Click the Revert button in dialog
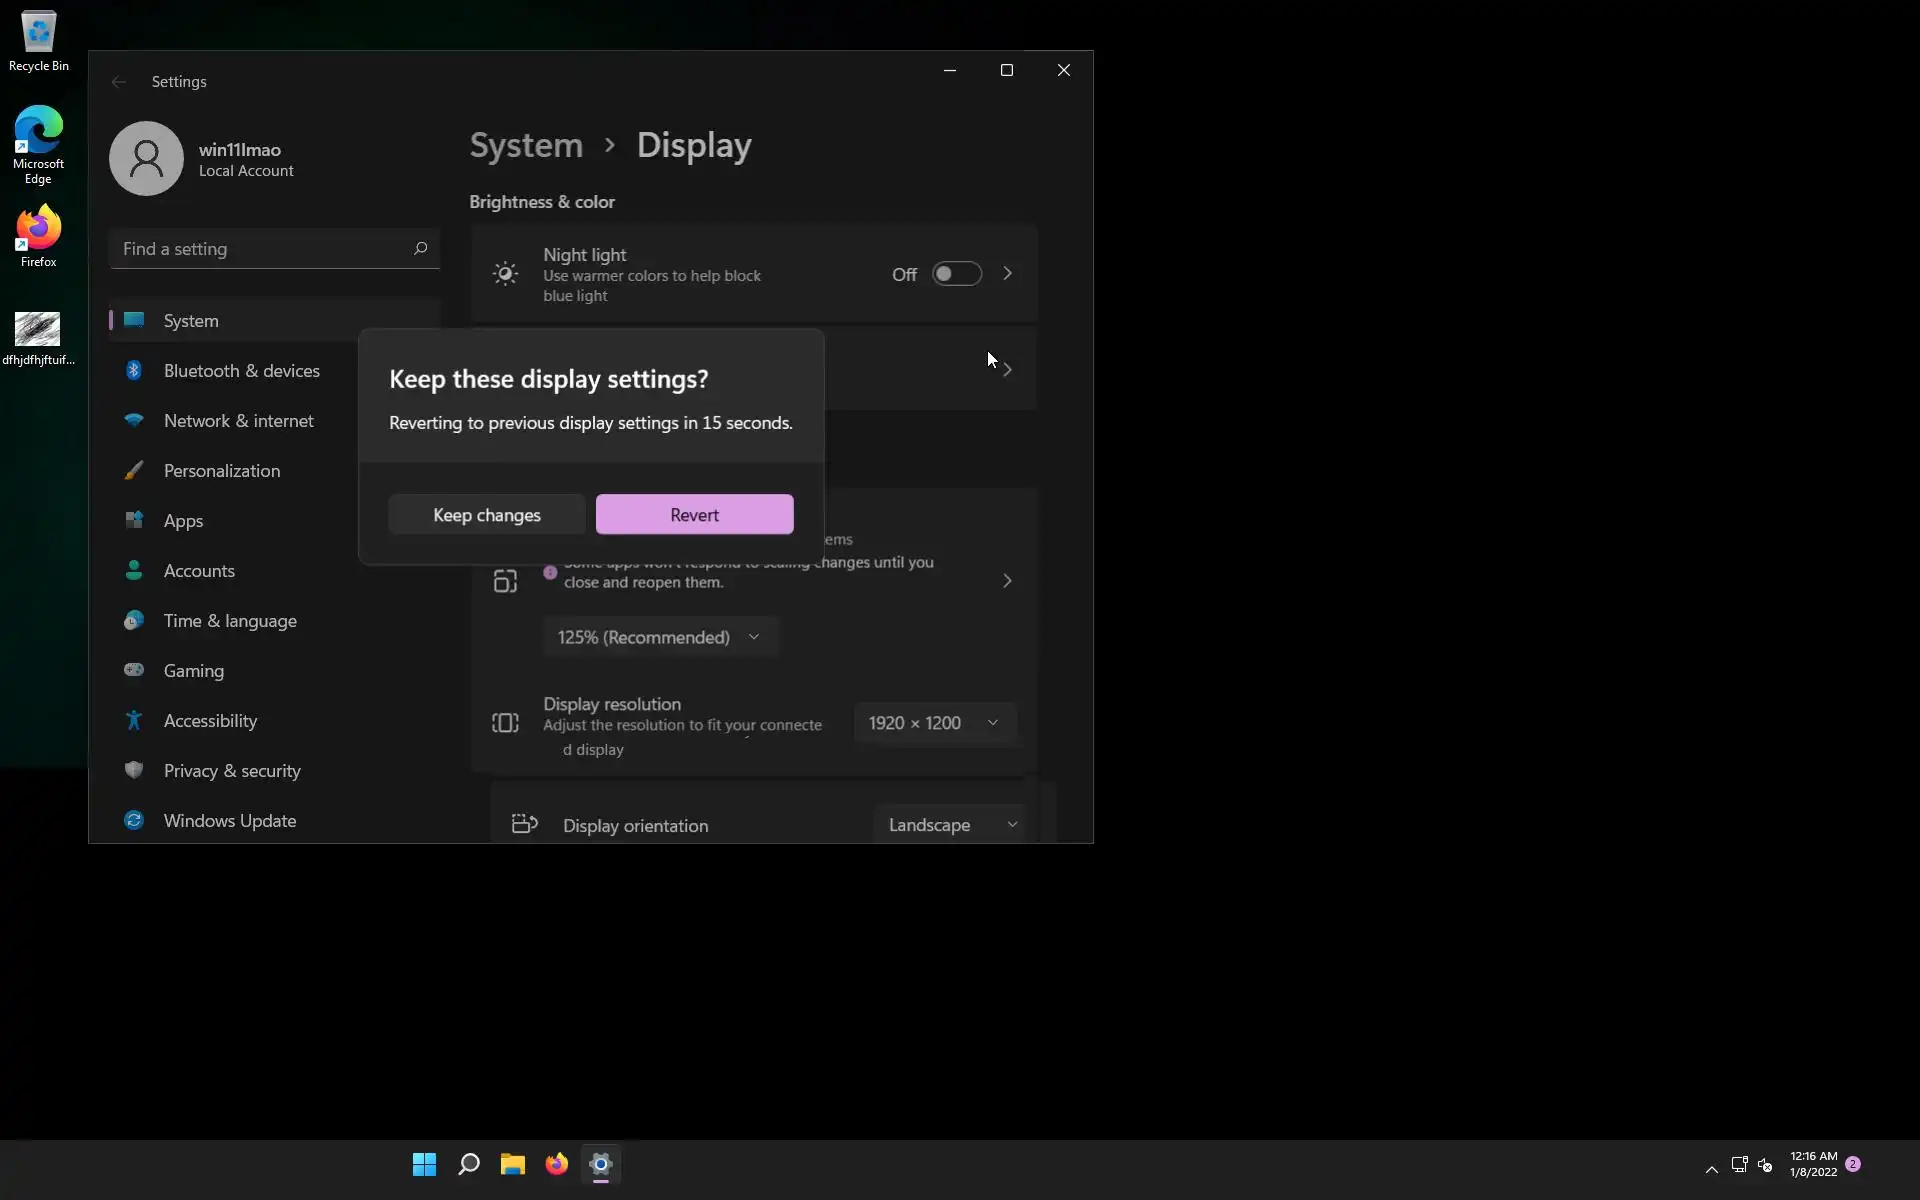Viewport: 1920px width, 1200px height. [x=694, y=514]
